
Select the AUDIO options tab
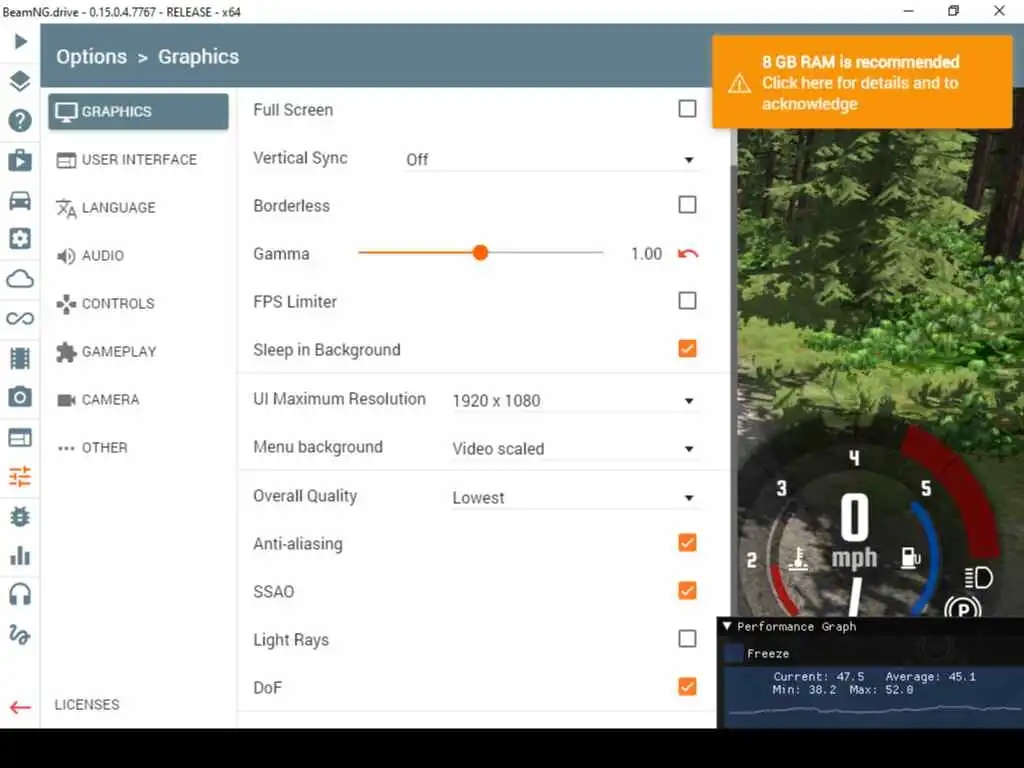pyautogui.click(x=138, y=256)
